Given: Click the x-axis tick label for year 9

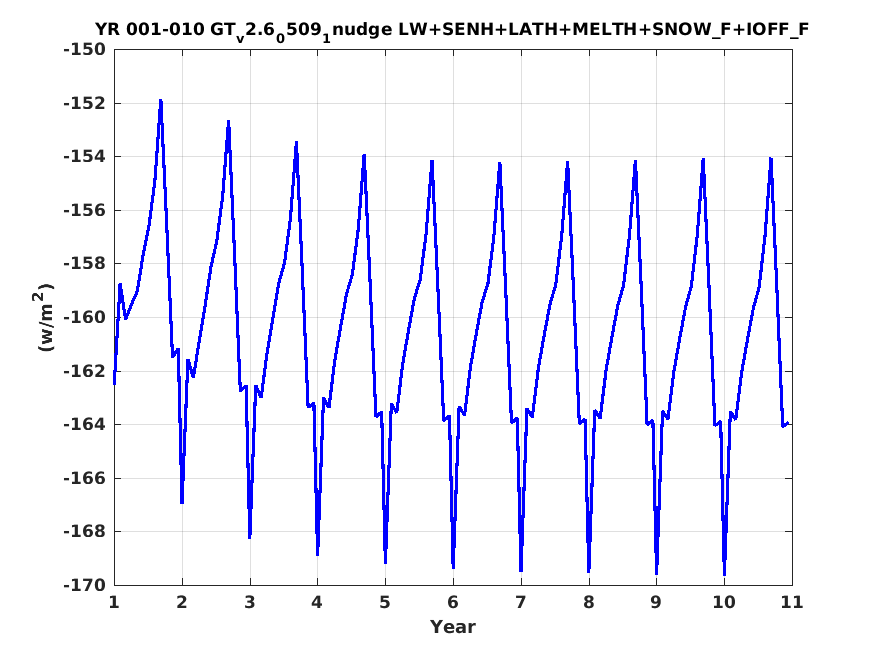Looking at the screenshot, I should tap(657, 602).
